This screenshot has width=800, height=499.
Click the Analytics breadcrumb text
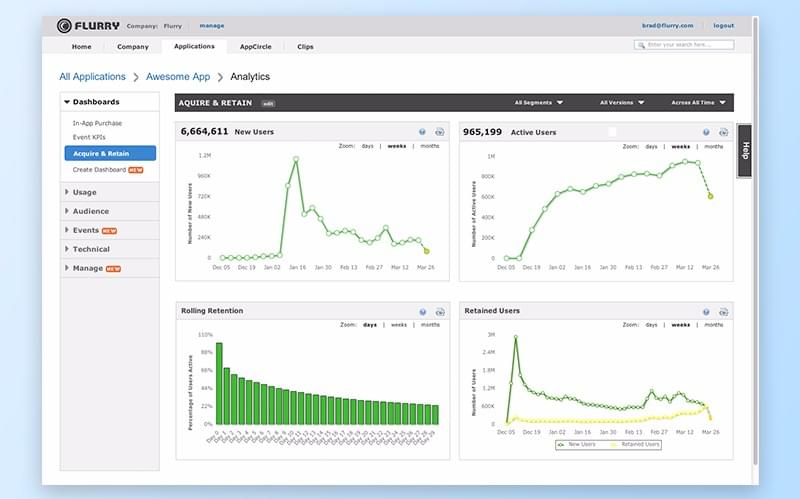[250, 77]
